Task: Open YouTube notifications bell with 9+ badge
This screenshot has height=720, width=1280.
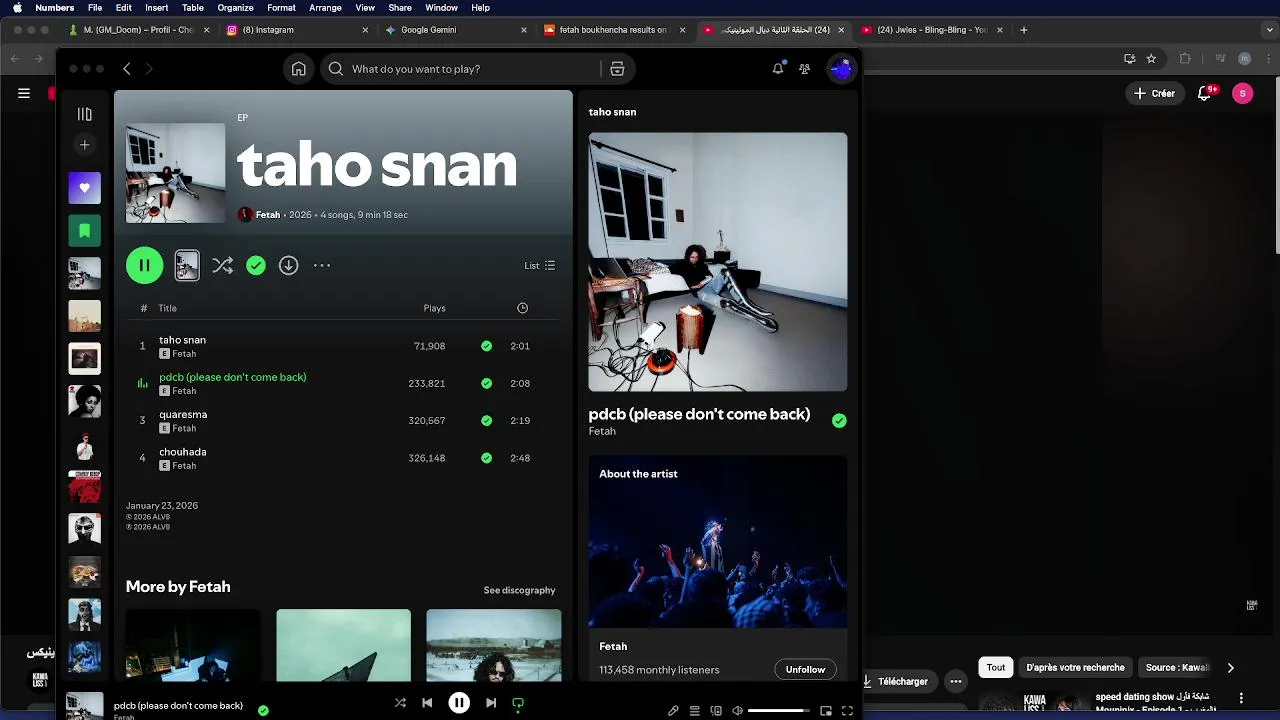Action: coord(1205,93)
